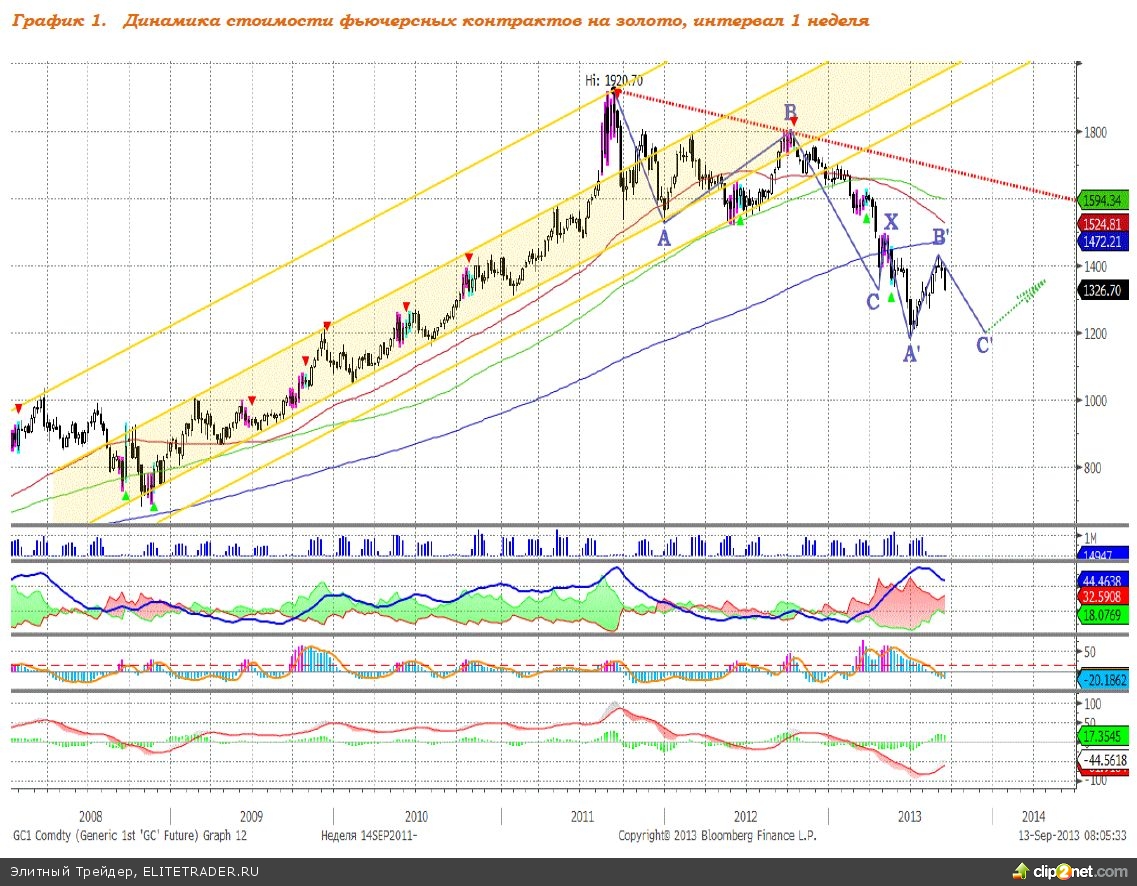Click the green 1594.34 price tag
Screen dimensions: 1137x886
pos(1104,199)
